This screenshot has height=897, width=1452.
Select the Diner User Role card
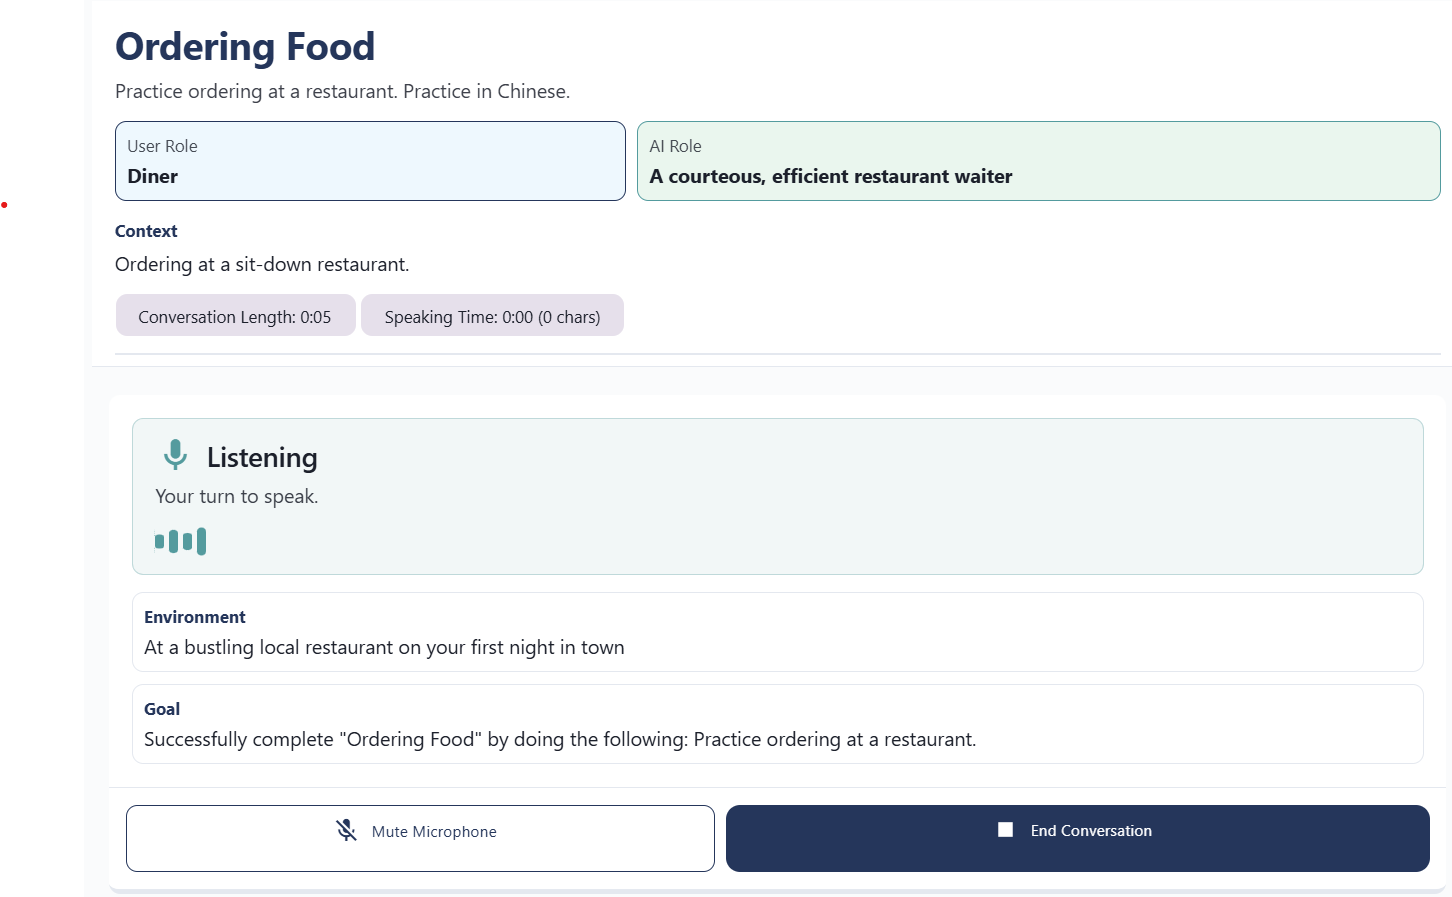point(370,161)
